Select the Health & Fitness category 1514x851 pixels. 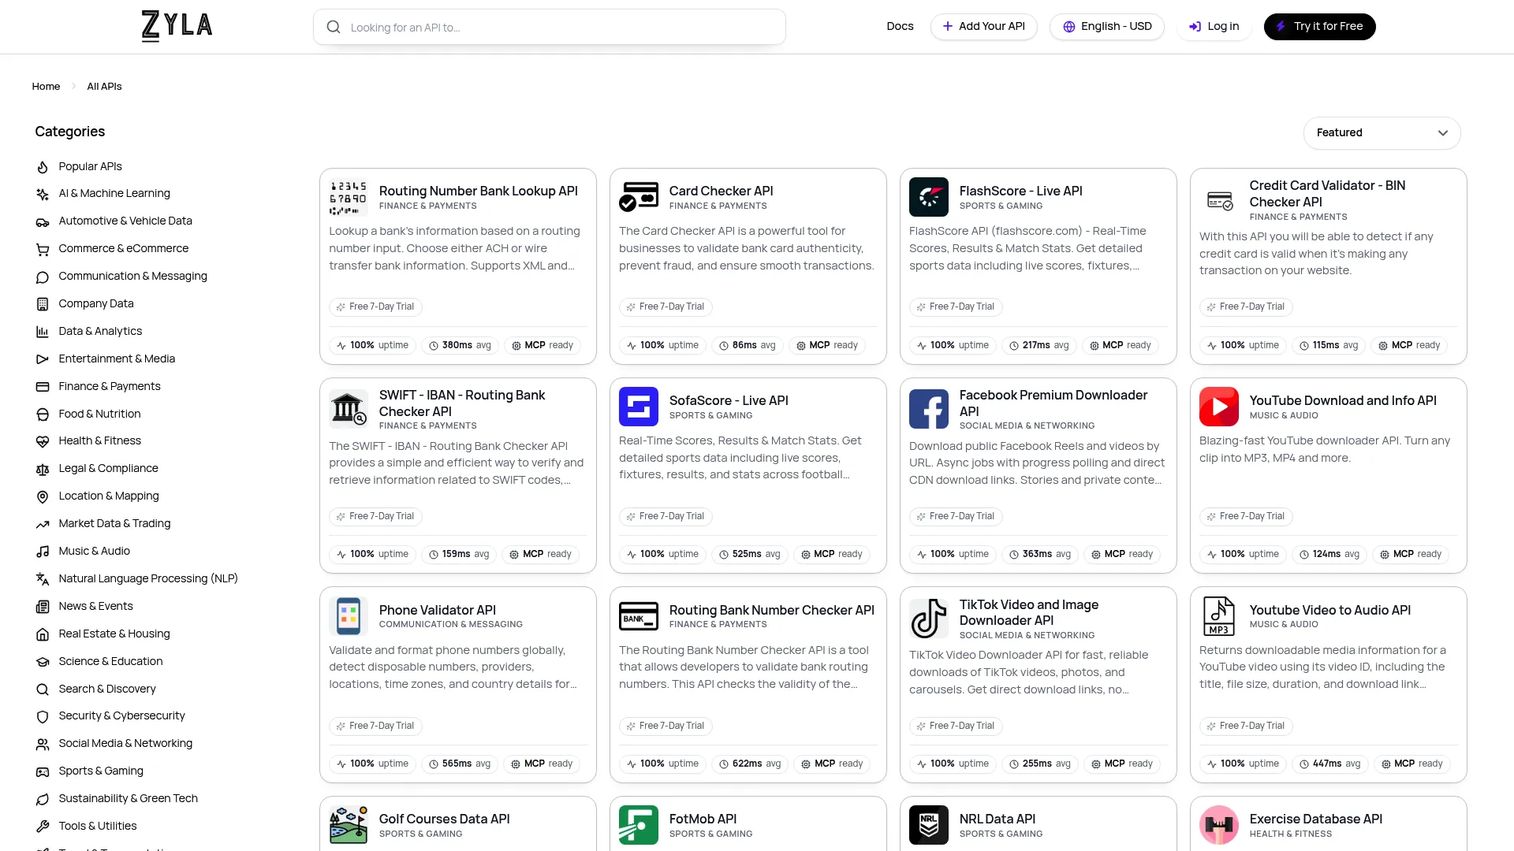[99, 441]
